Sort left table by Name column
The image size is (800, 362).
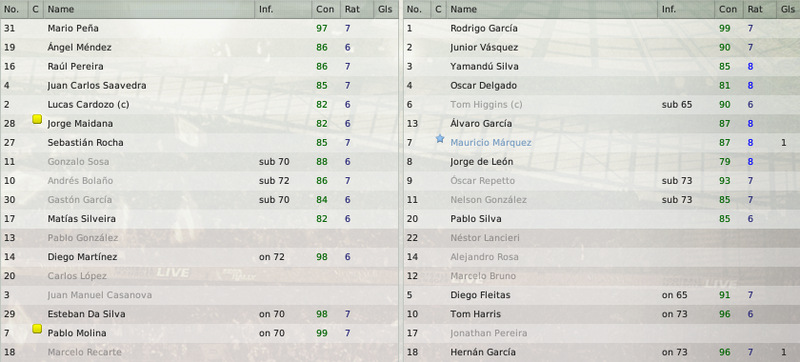coord(149,9)
